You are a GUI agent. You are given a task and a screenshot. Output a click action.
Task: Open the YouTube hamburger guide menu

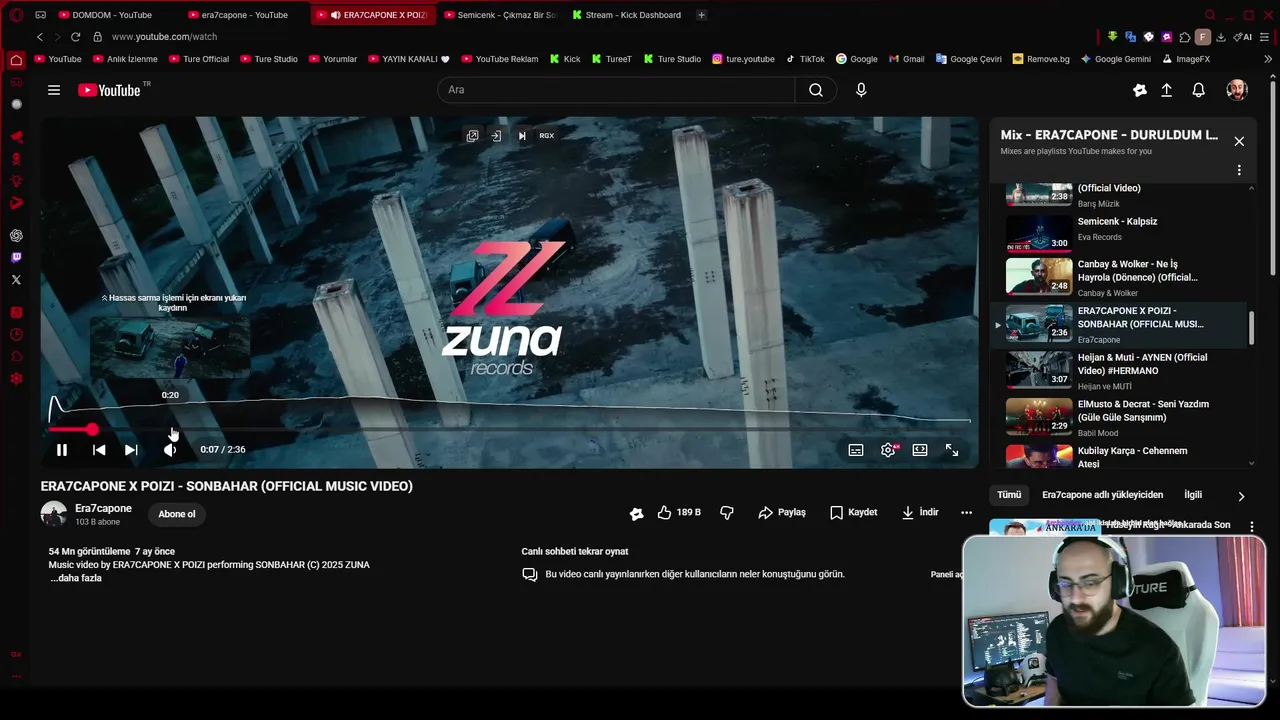54,90
